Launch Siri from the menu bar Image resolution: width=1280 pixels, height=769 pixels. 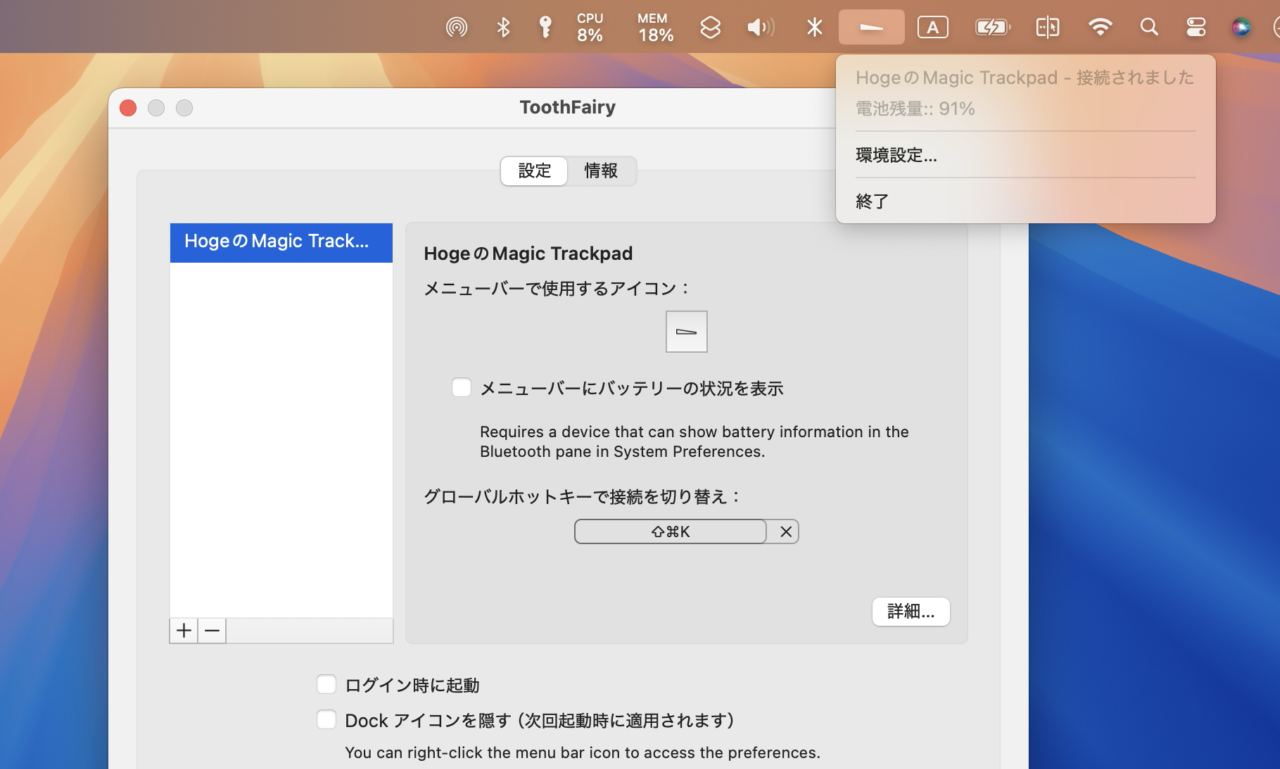tap(1241, 27)
